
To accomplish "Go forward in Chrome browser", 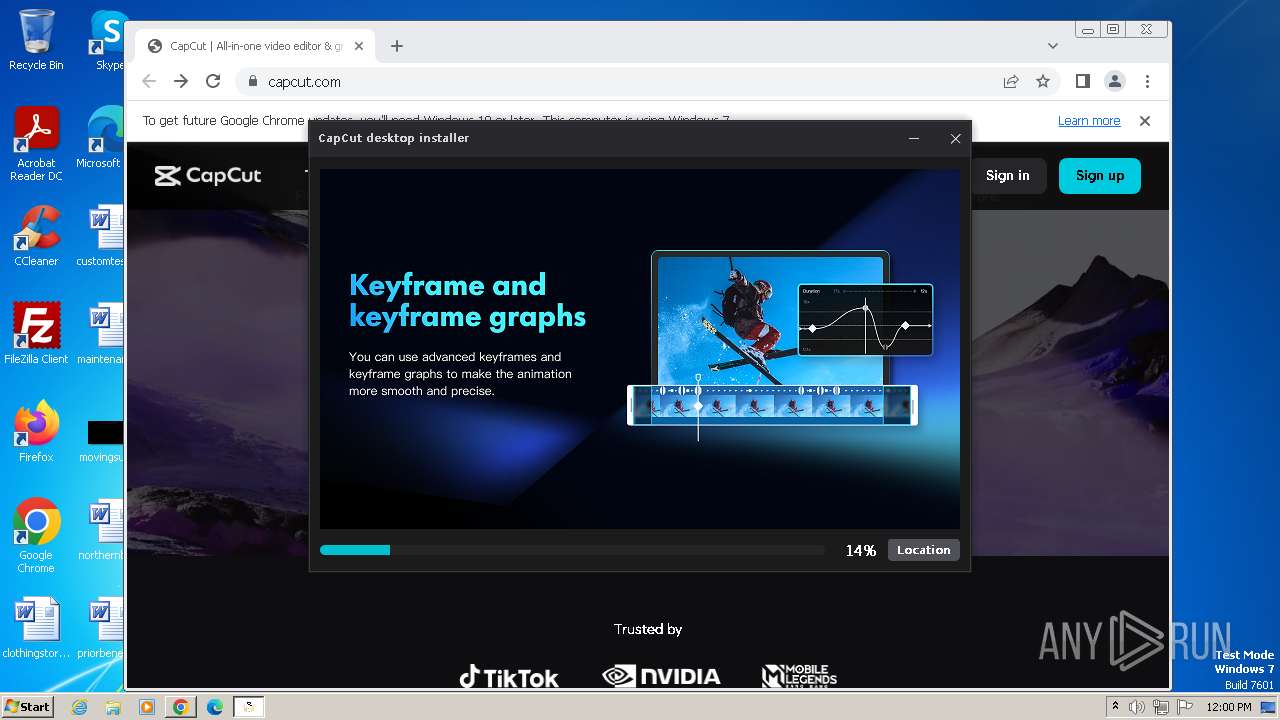I will (181, 81).
